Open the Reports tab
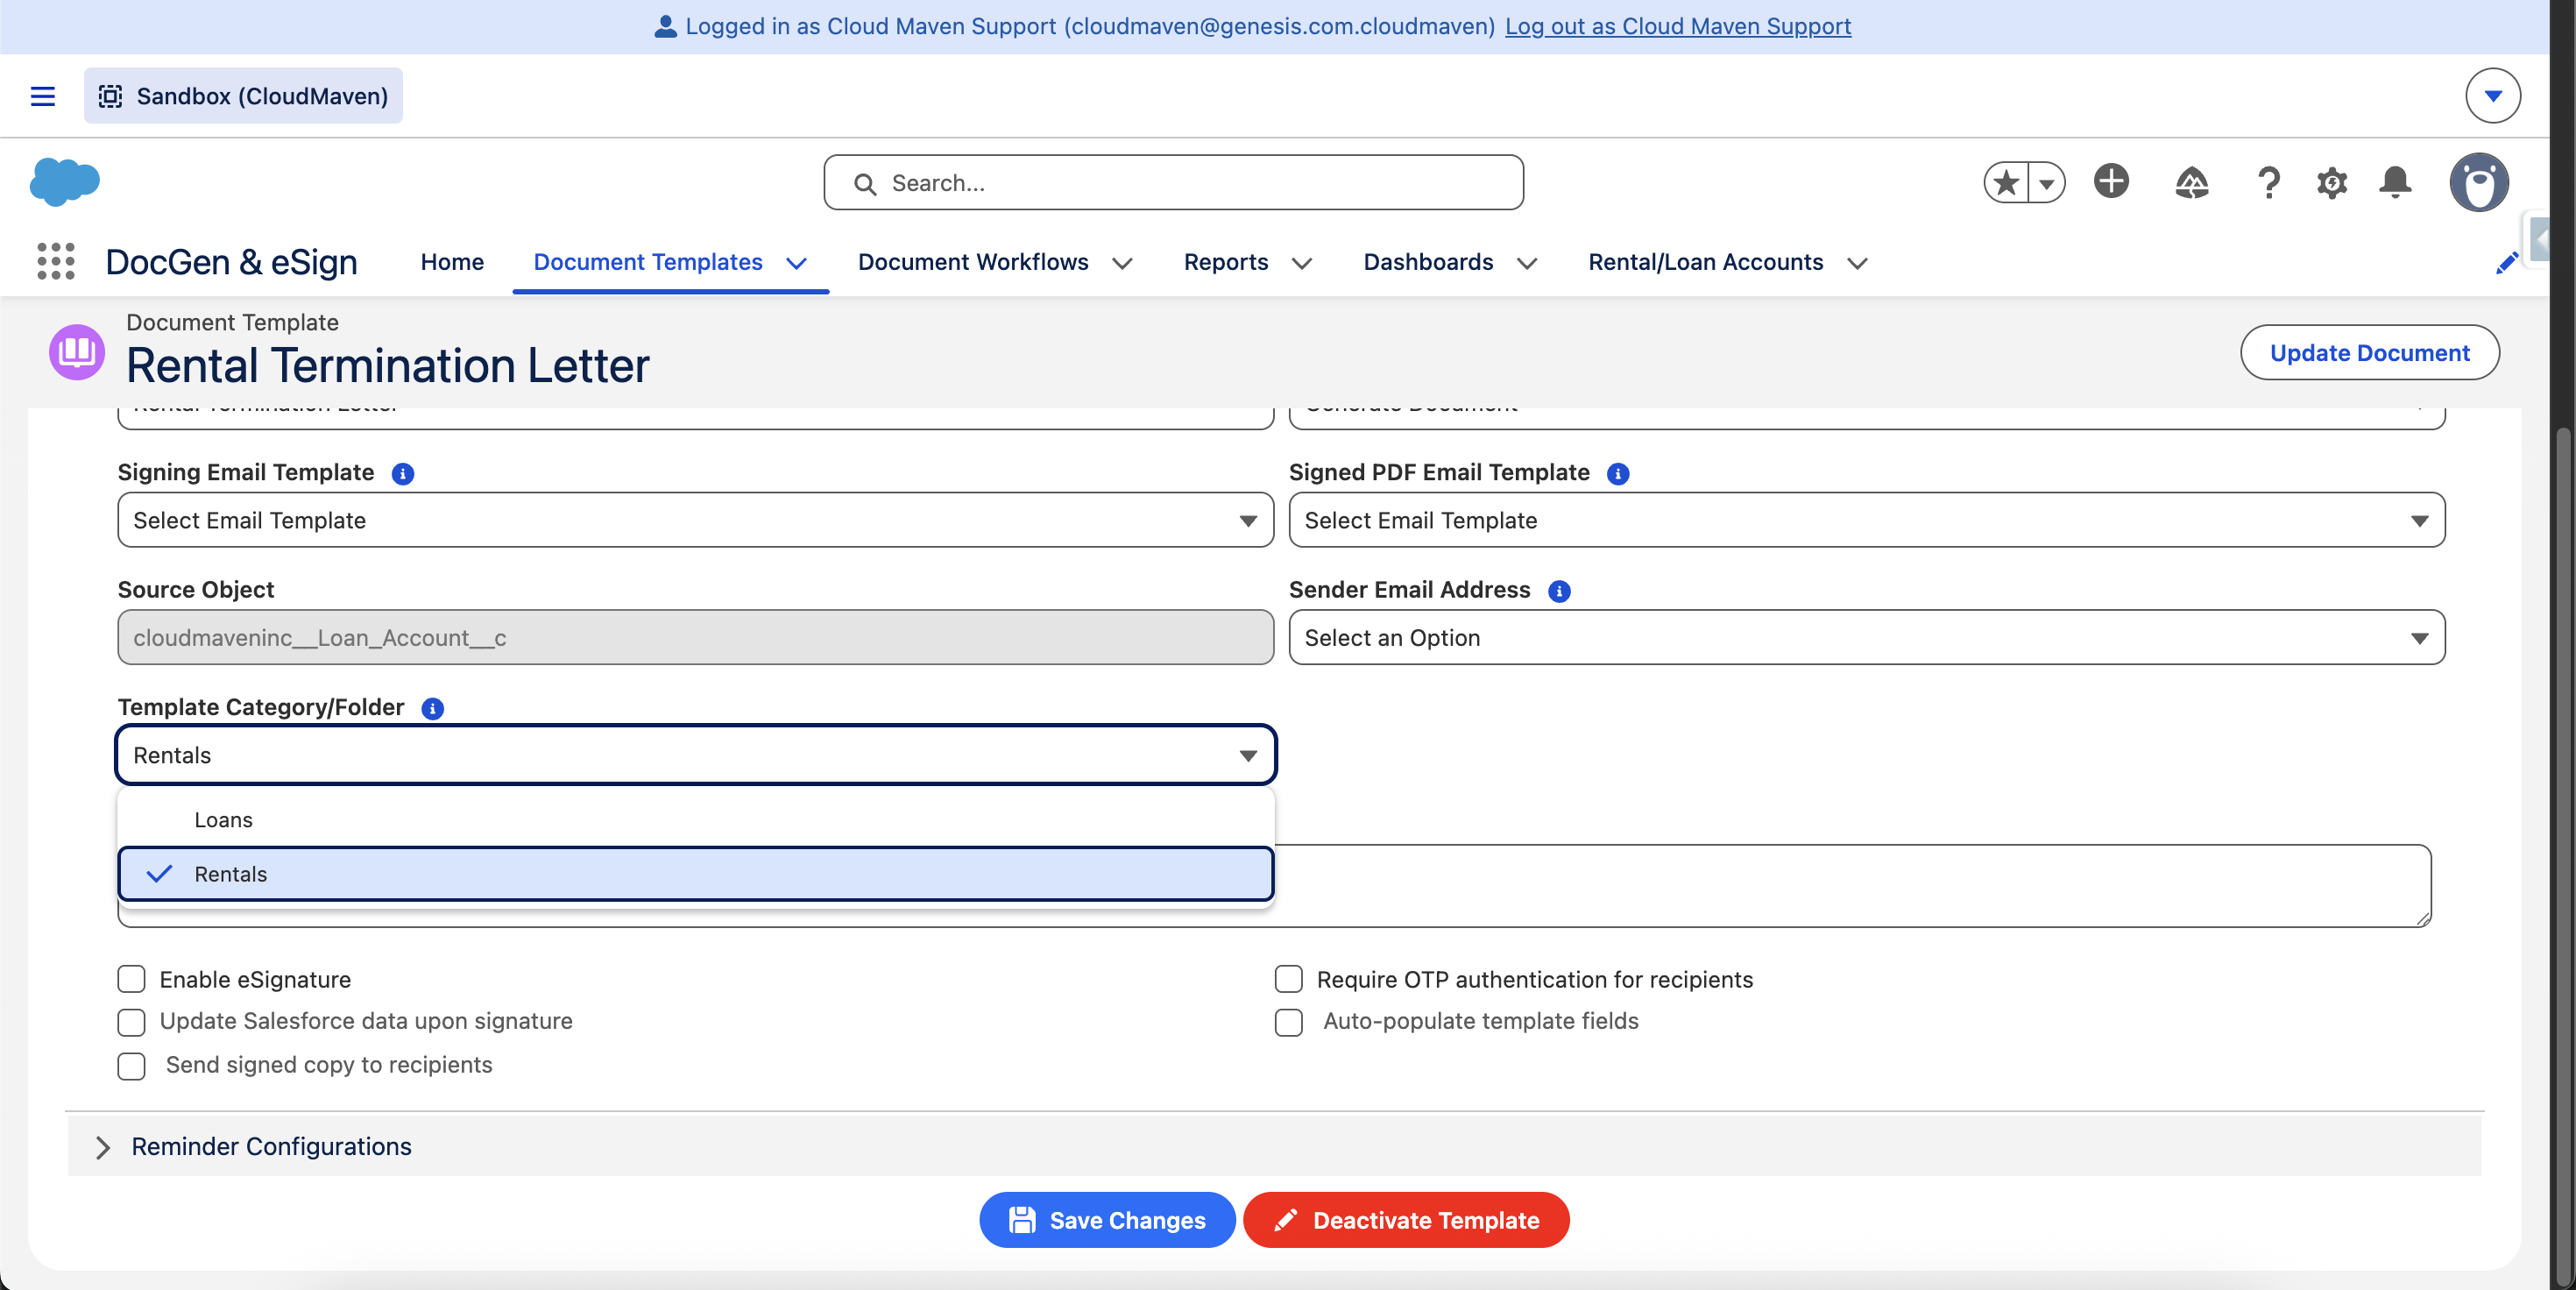The height and width of the screenshot is (1290, 2576). (x=1226, y=262)
